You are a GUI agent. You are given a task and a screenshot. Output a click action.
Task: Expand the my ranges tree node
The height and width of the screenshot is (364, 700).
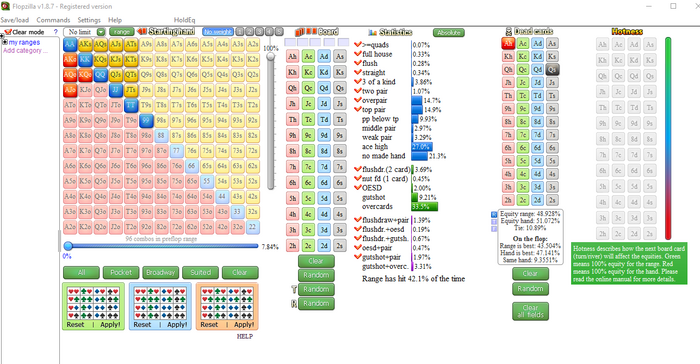pyautogui.click(x=5, y=42)
